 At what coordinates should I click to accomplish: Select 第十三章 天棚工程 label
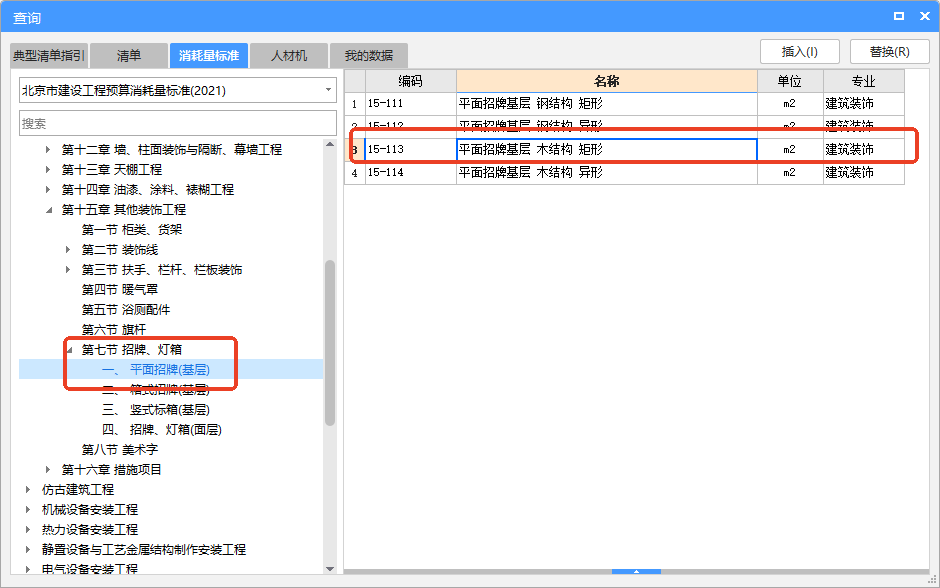click(x=112, y=170)
